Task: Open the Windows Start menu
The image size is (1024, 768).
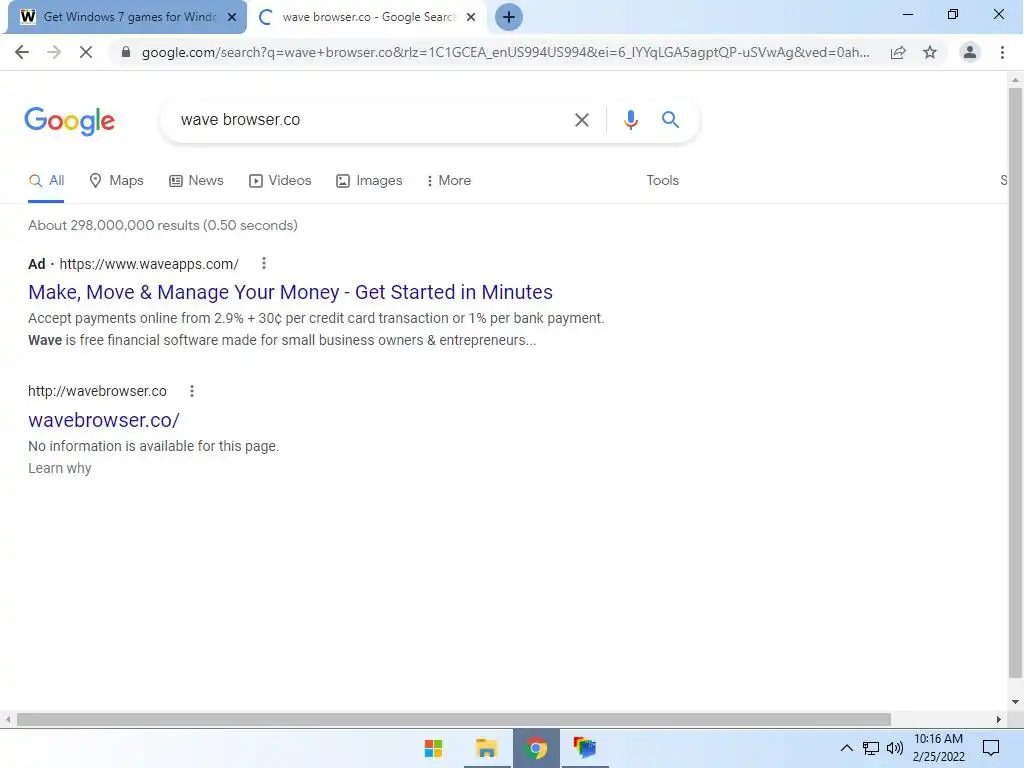Action: point(433,748)
